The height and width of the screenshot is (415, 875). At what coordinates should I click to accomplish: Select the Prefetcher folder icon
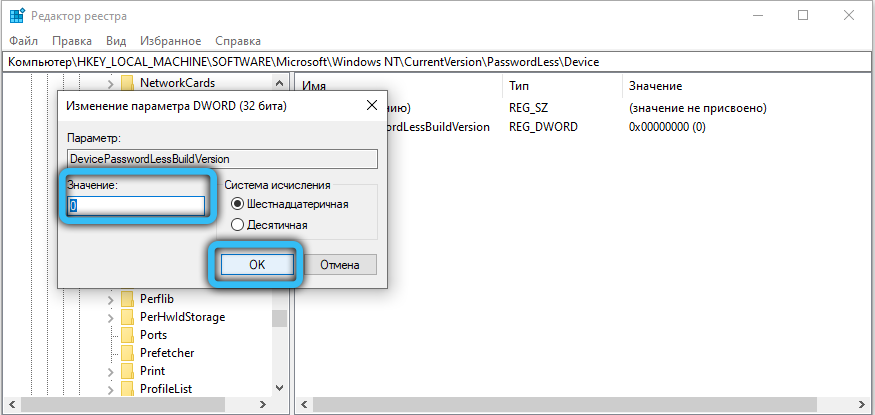click(x=127, y=353)
